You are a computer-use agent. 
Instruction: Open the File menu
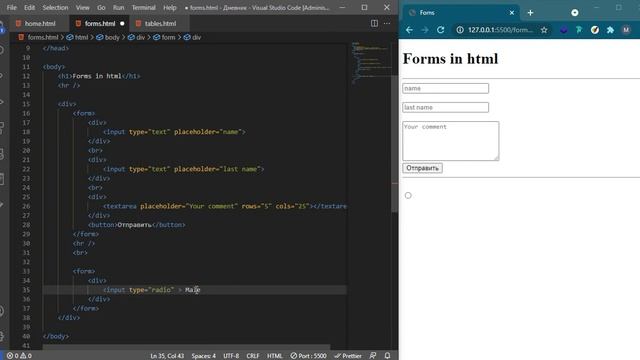[x=11, y=7]
